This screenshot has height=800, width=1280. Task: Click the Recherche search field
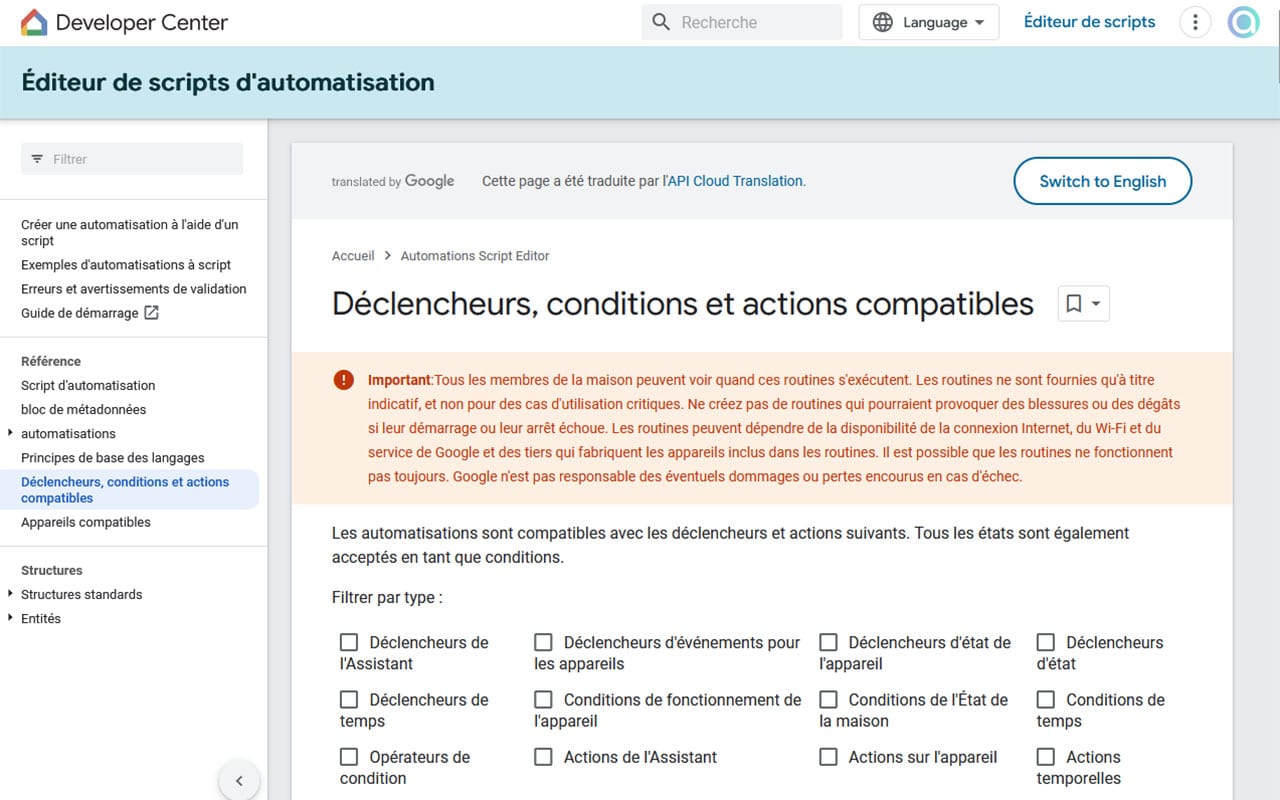coord(742,22)
